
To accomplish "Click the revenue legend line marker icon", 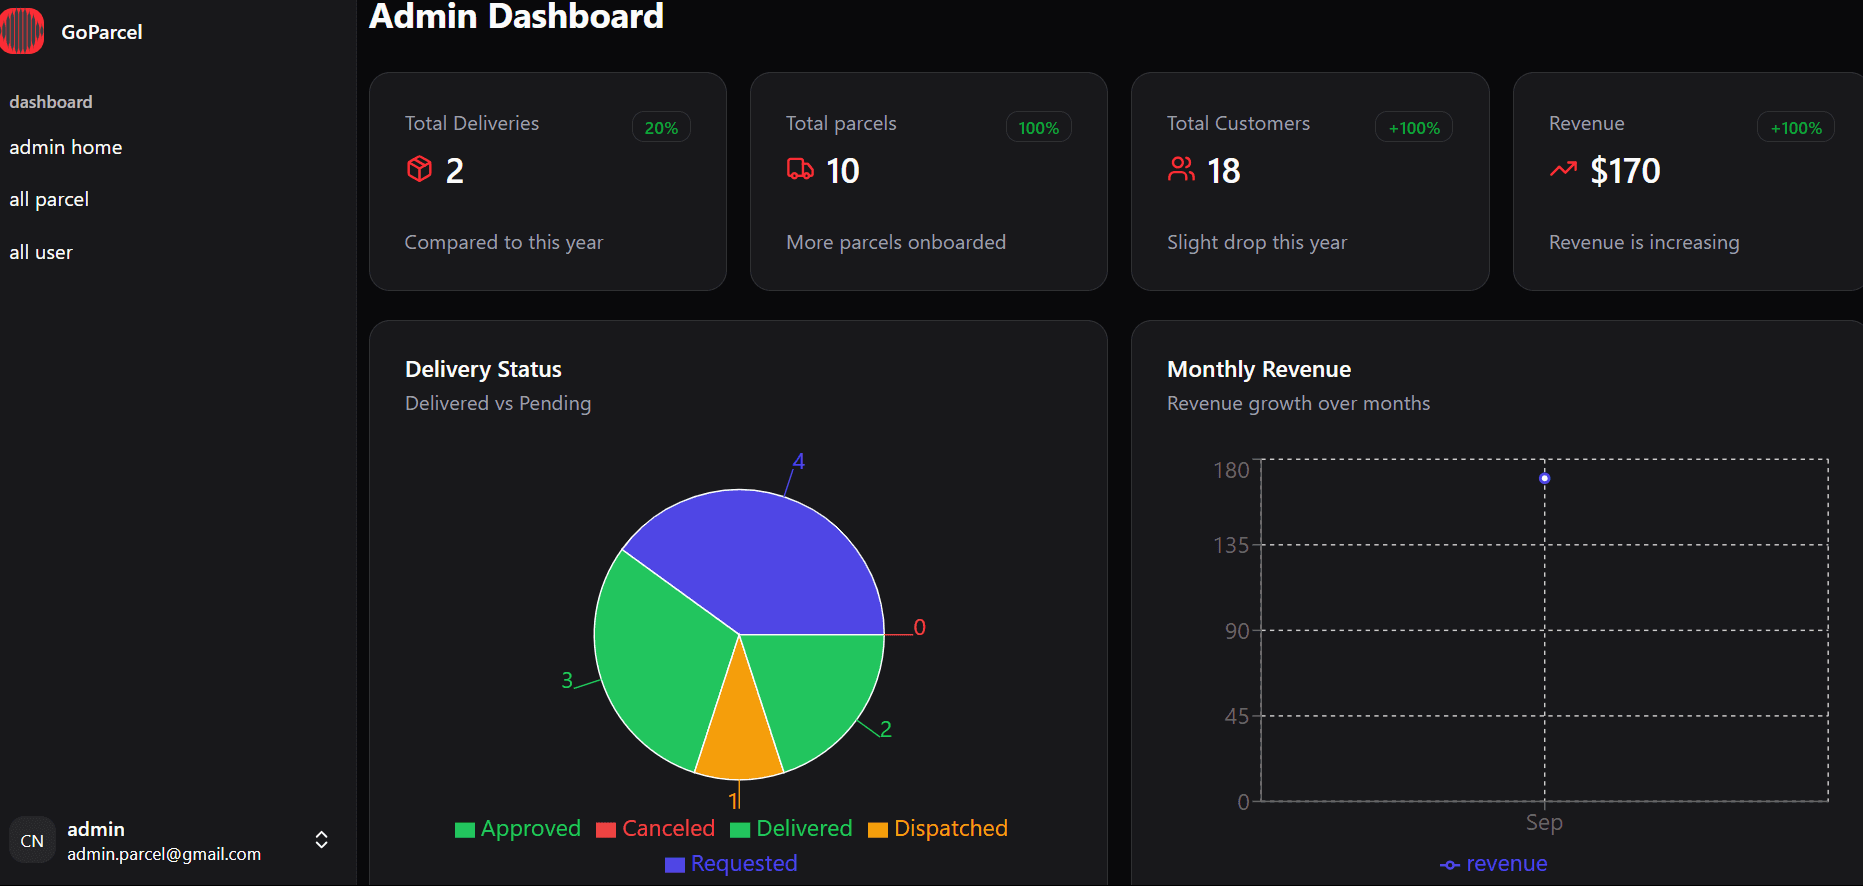I will (x=1450, y=865).
